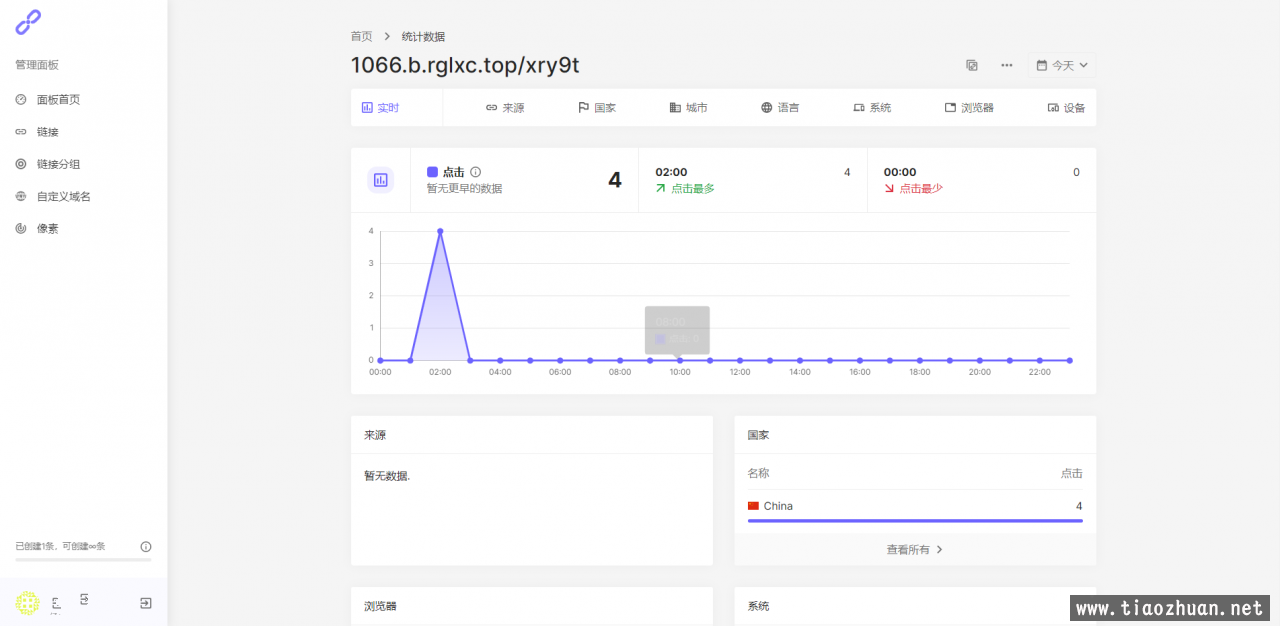Open 自定义域名 in the sidebar
This screenshot has height=626, width=1280.
point(53,196)
